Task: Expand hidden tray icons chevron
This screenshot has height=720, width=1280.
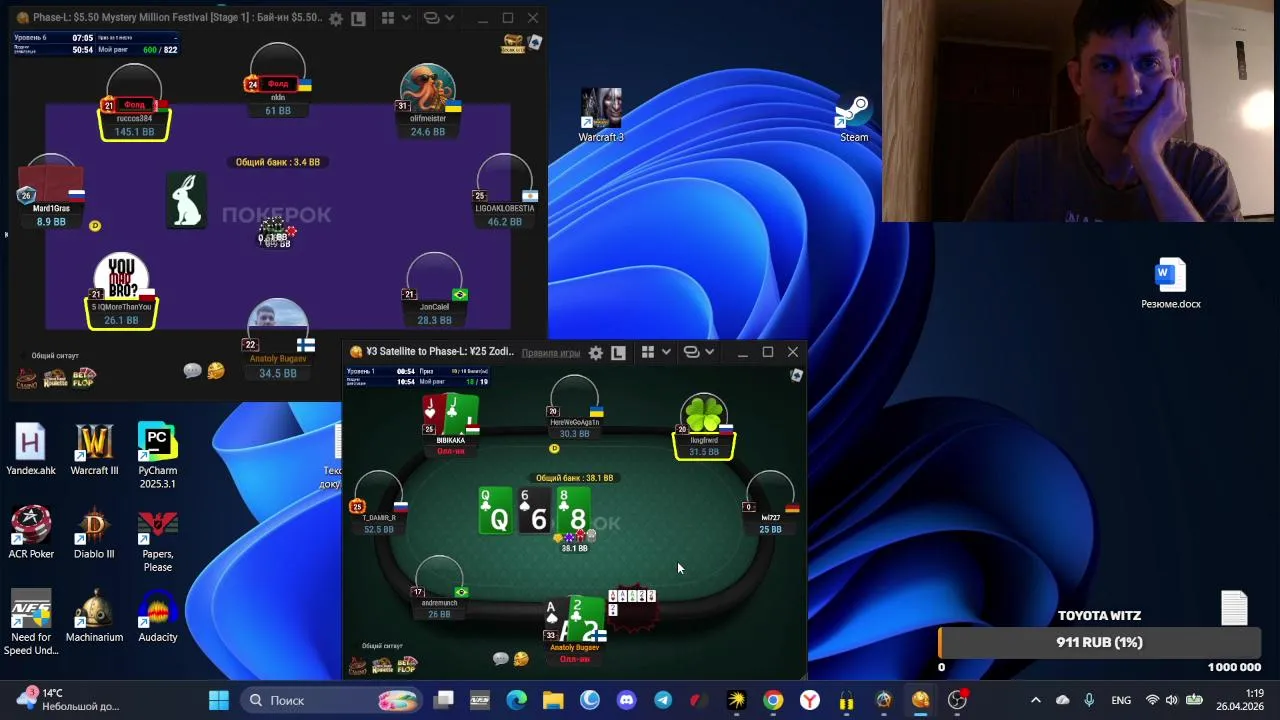Action: (x=1035, y=700)
